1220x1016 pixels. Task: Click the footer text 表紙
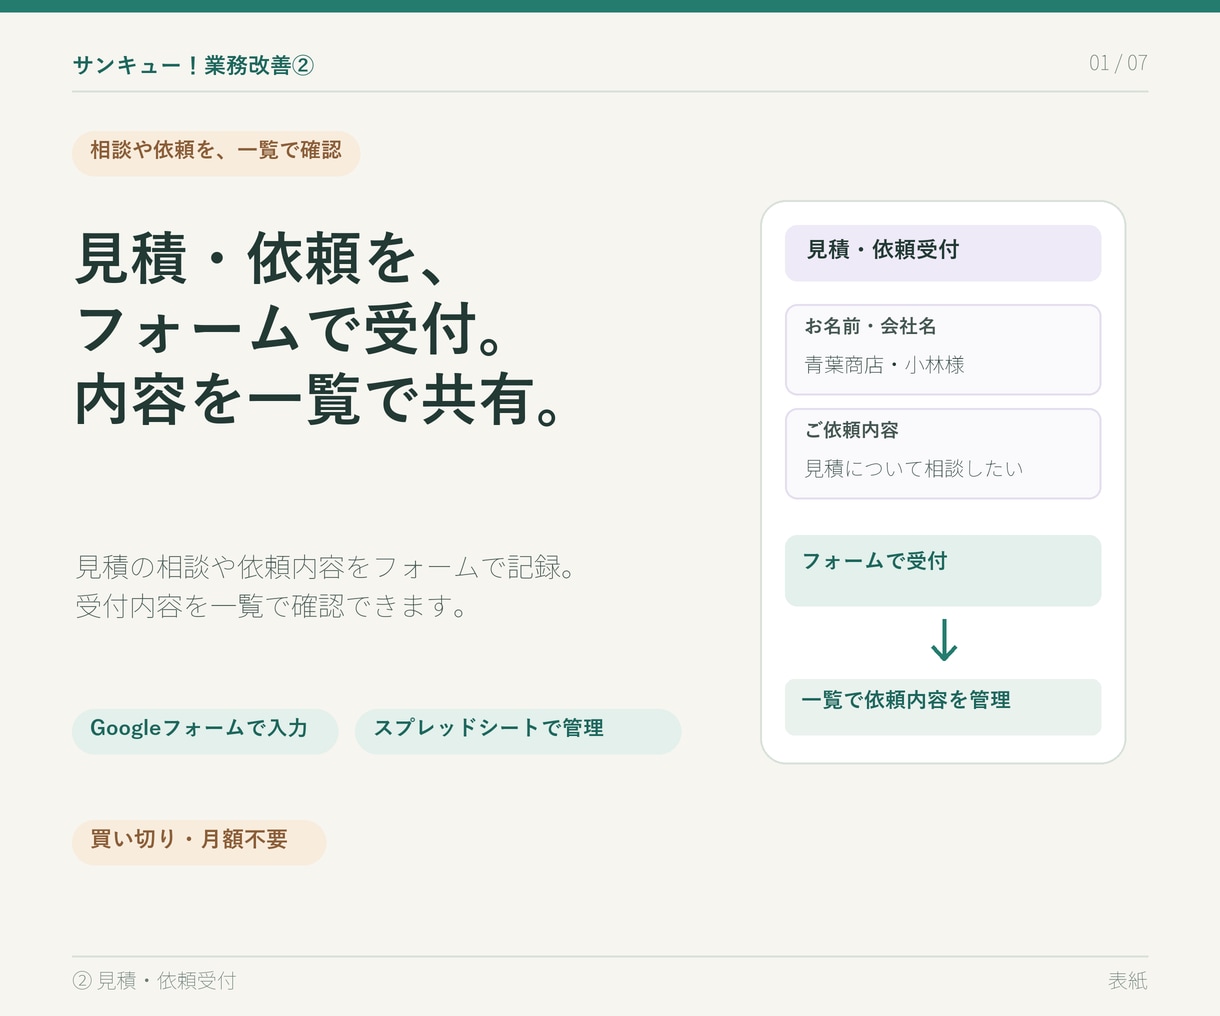click(x=1128, y=981)
